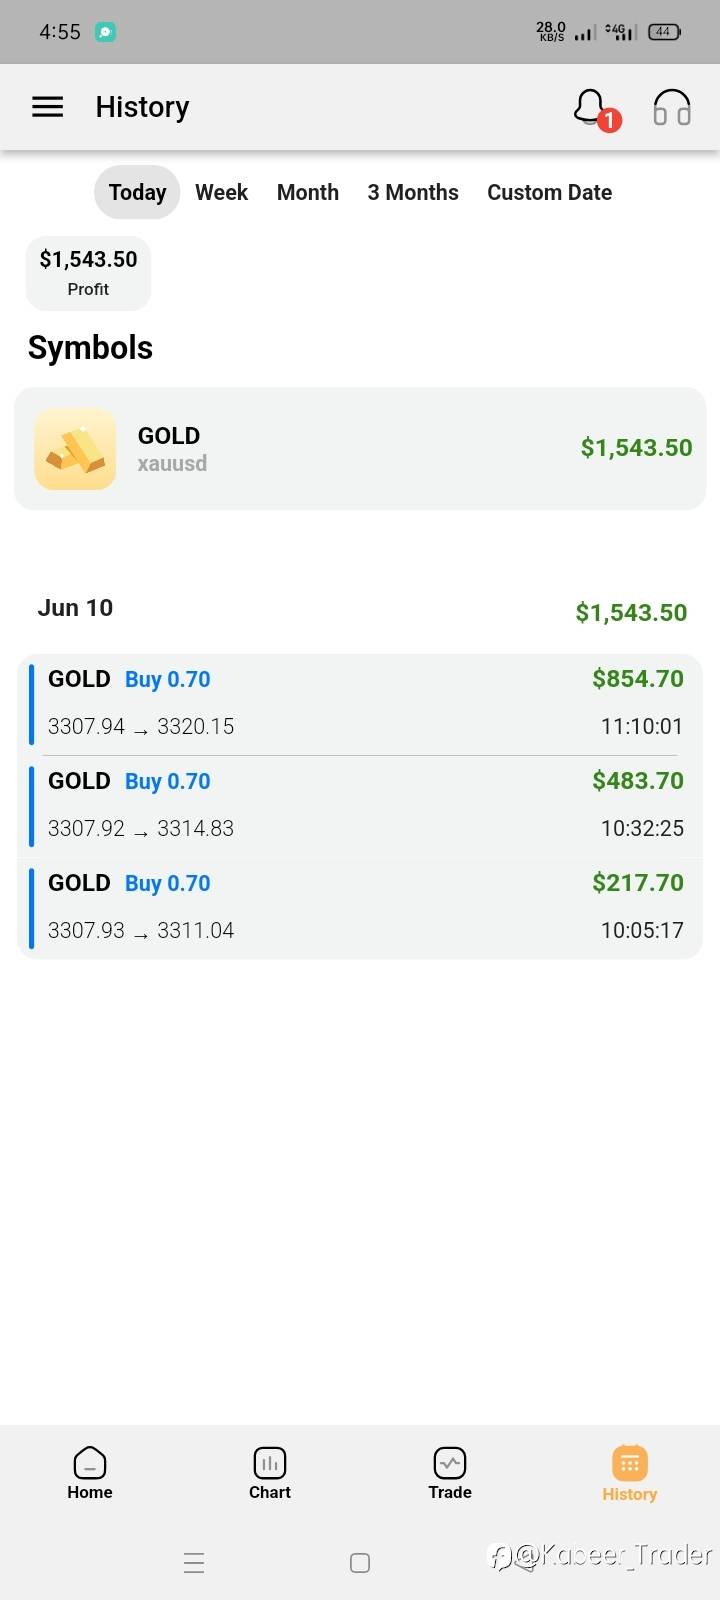Viewport: 720px width, 1600px height.
Task: Open the Chart tab icon
Action: tap(270, 1464)
